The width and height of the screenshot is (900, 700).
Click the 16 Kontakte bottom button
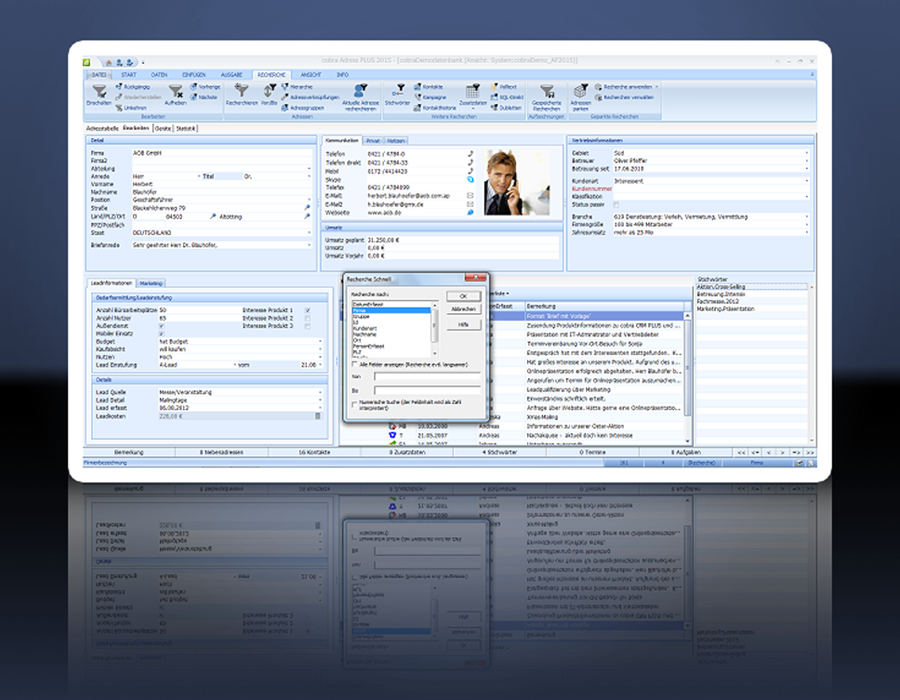pyautogui.click(x=315, y=452)
